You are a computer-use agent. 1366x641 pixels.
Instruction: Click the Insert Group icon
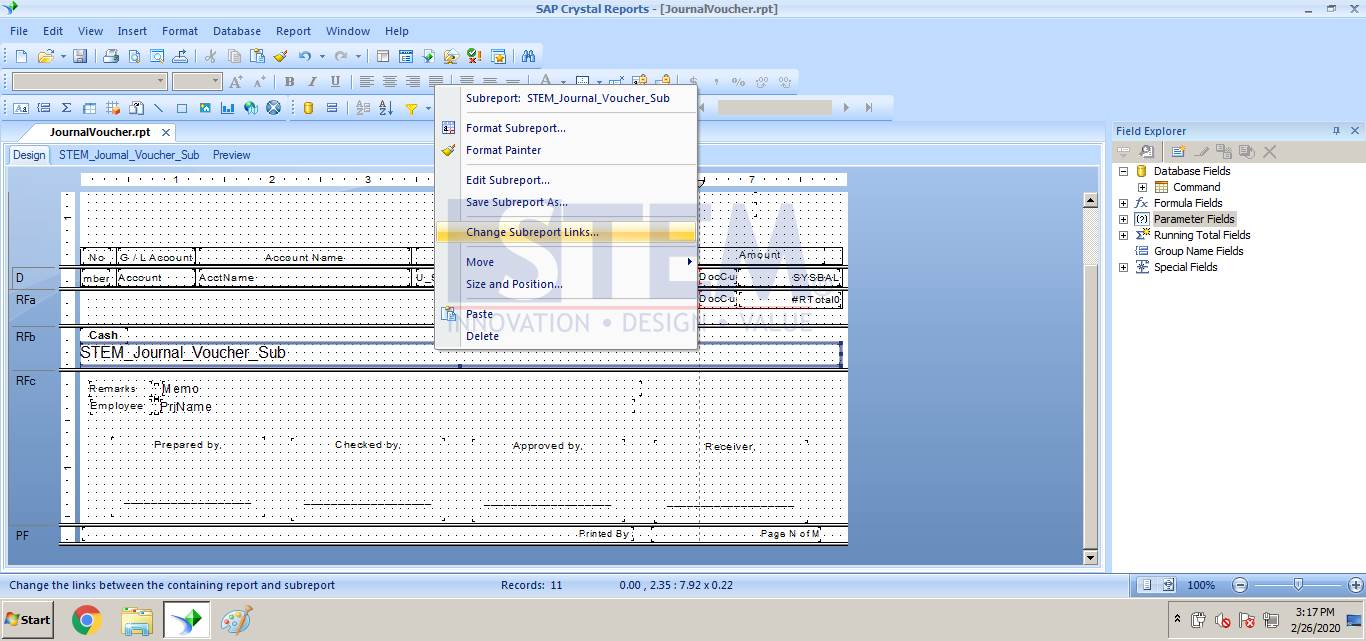43,108
